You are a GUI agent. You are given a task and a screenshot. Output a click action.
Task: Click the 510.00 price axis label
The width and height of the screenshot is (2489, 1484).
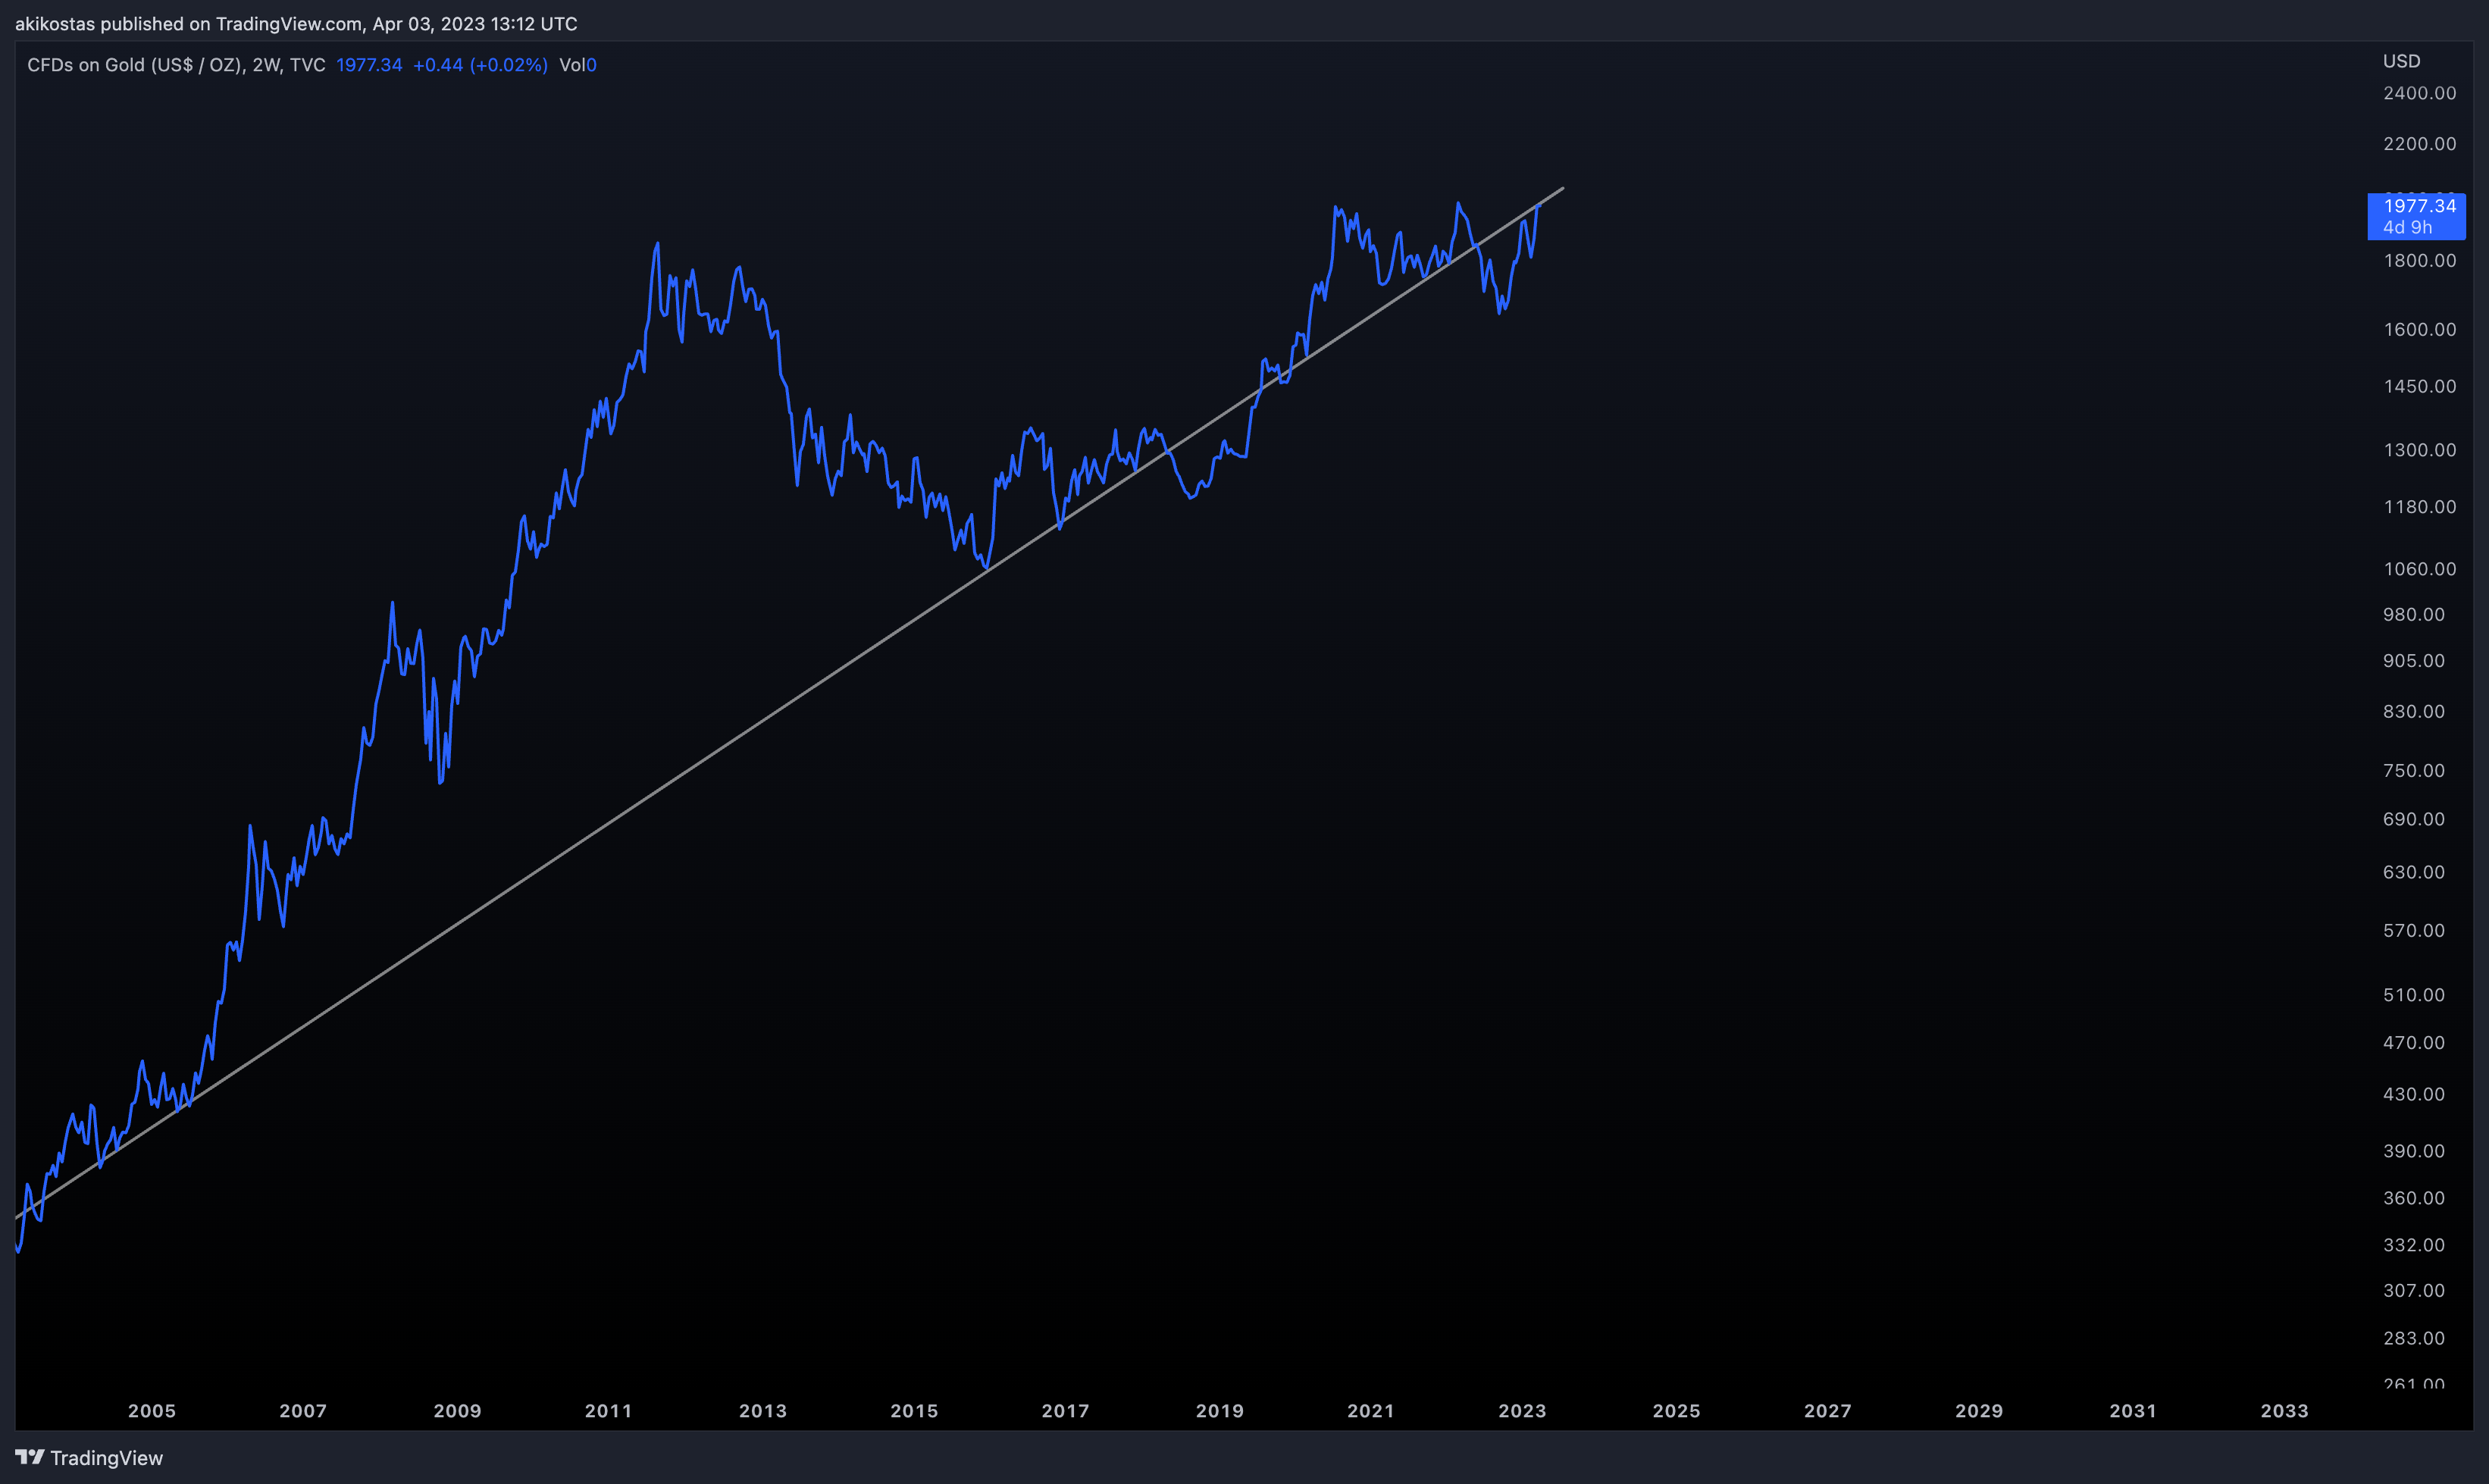[2413, 995]
